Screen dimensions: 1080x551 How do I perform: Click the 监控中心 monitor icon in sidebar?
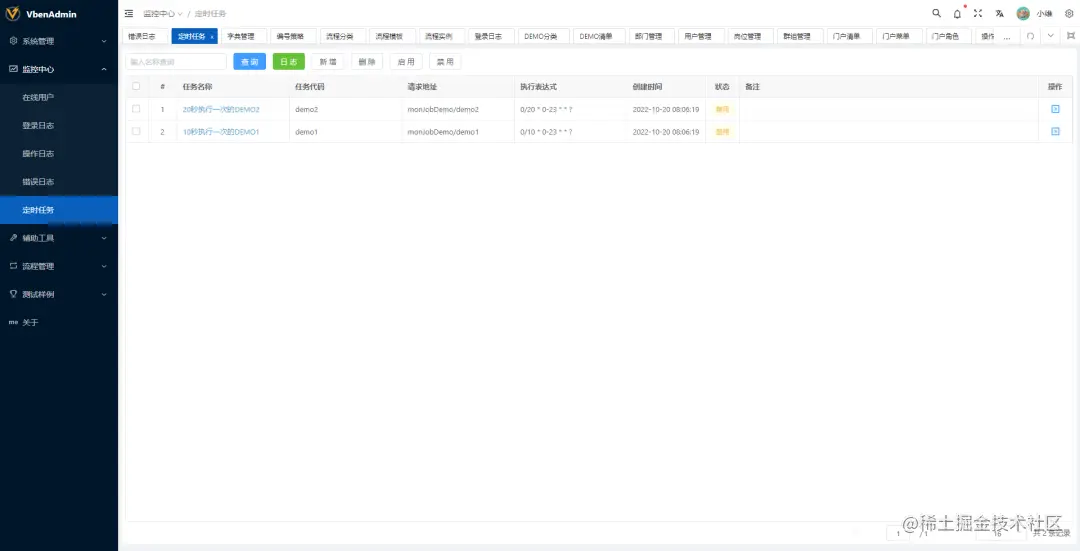pos(13,69)
